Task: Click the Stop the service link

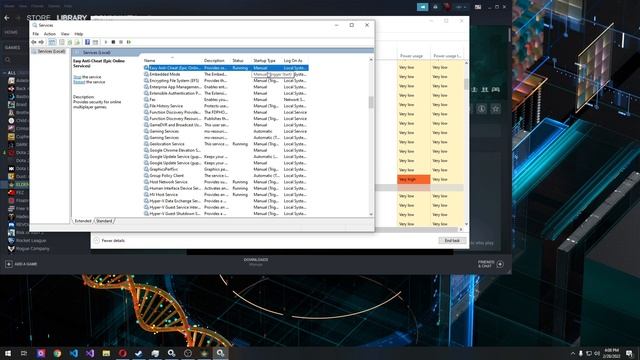Action: (x=77, y=77)
